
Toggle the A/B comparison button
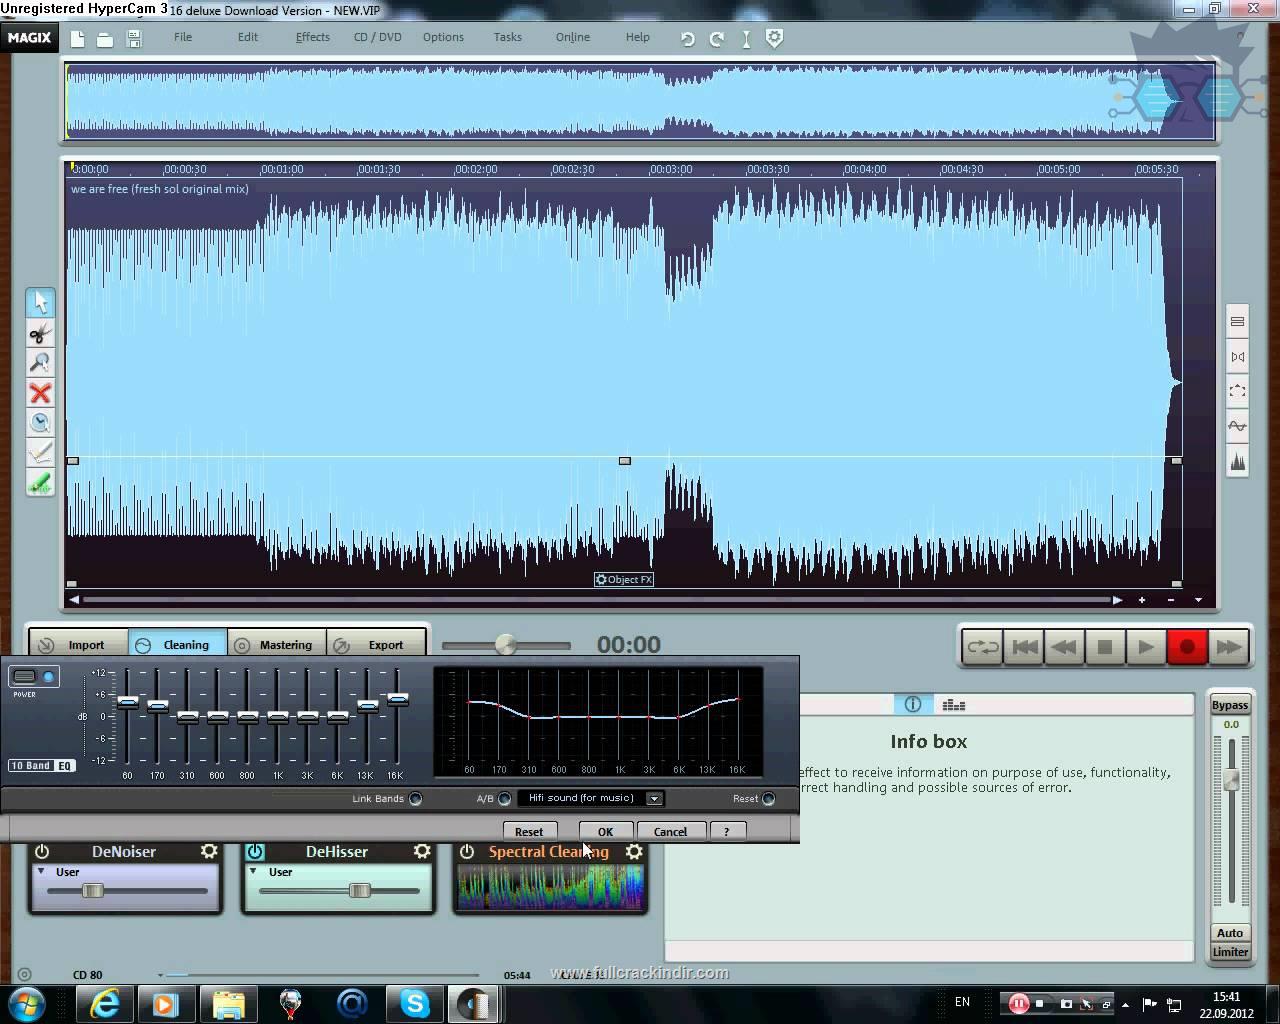tap(504, 798)
